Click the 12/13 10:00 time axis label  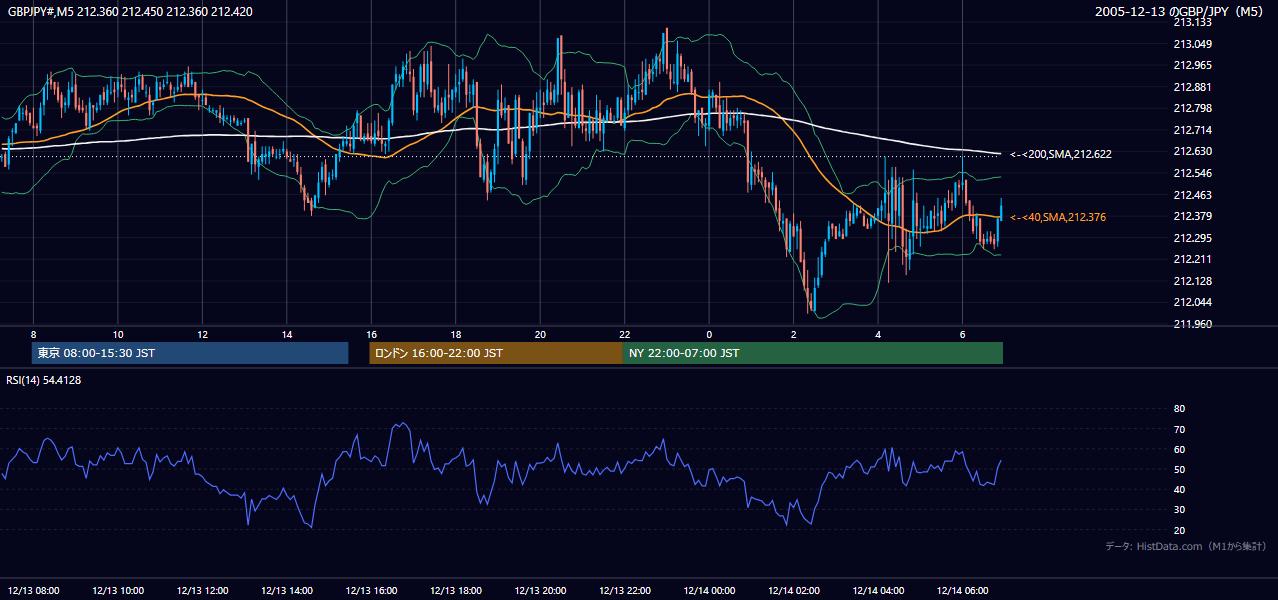pos(118,591)
